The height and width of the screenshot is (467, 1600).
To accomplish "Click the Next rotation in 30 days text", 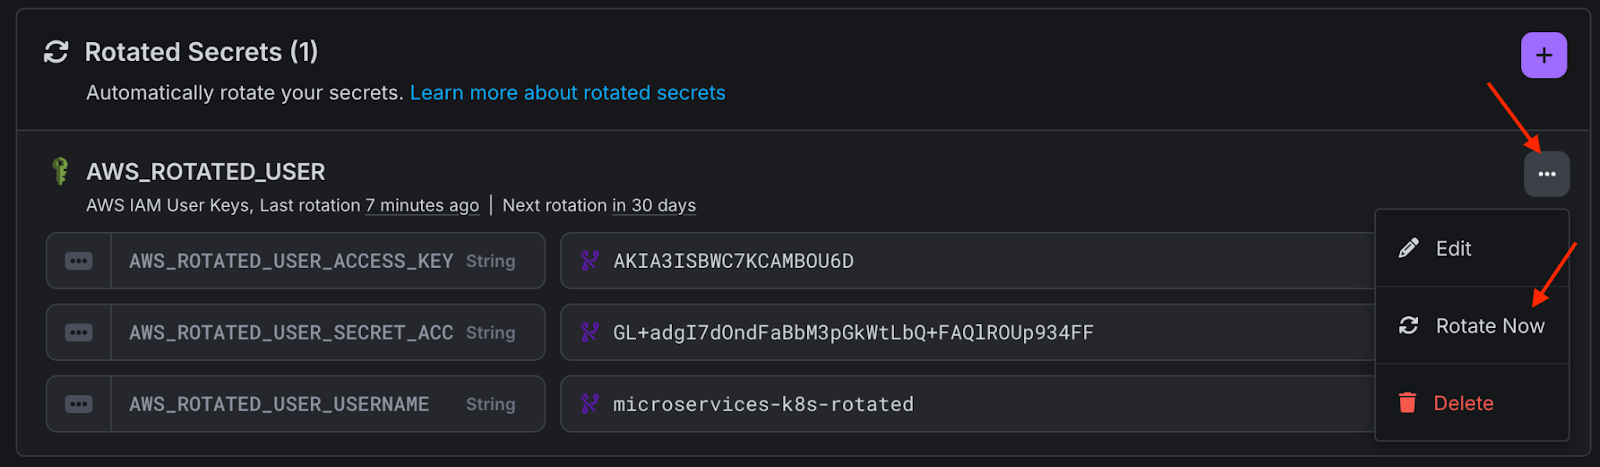I will (x=599, y=205).
